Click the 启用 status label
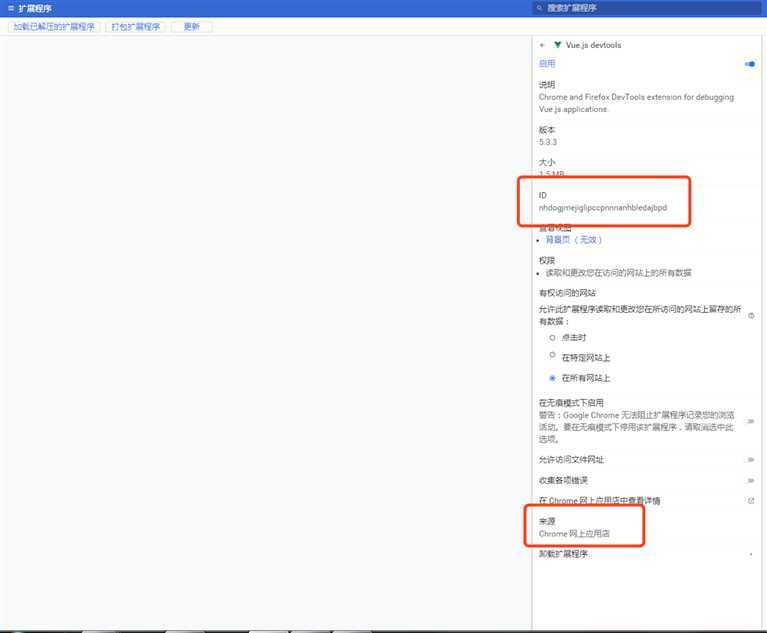The width and height of the screenshot is (767, 633). coord(547,64)
